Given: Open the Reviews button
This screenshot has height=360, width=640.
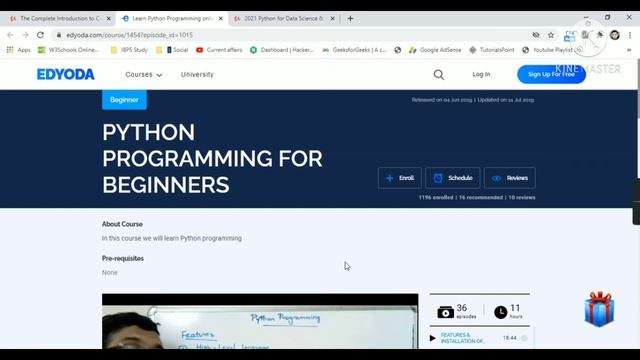Looking at the screenshot, I should [x=510, y=178].
